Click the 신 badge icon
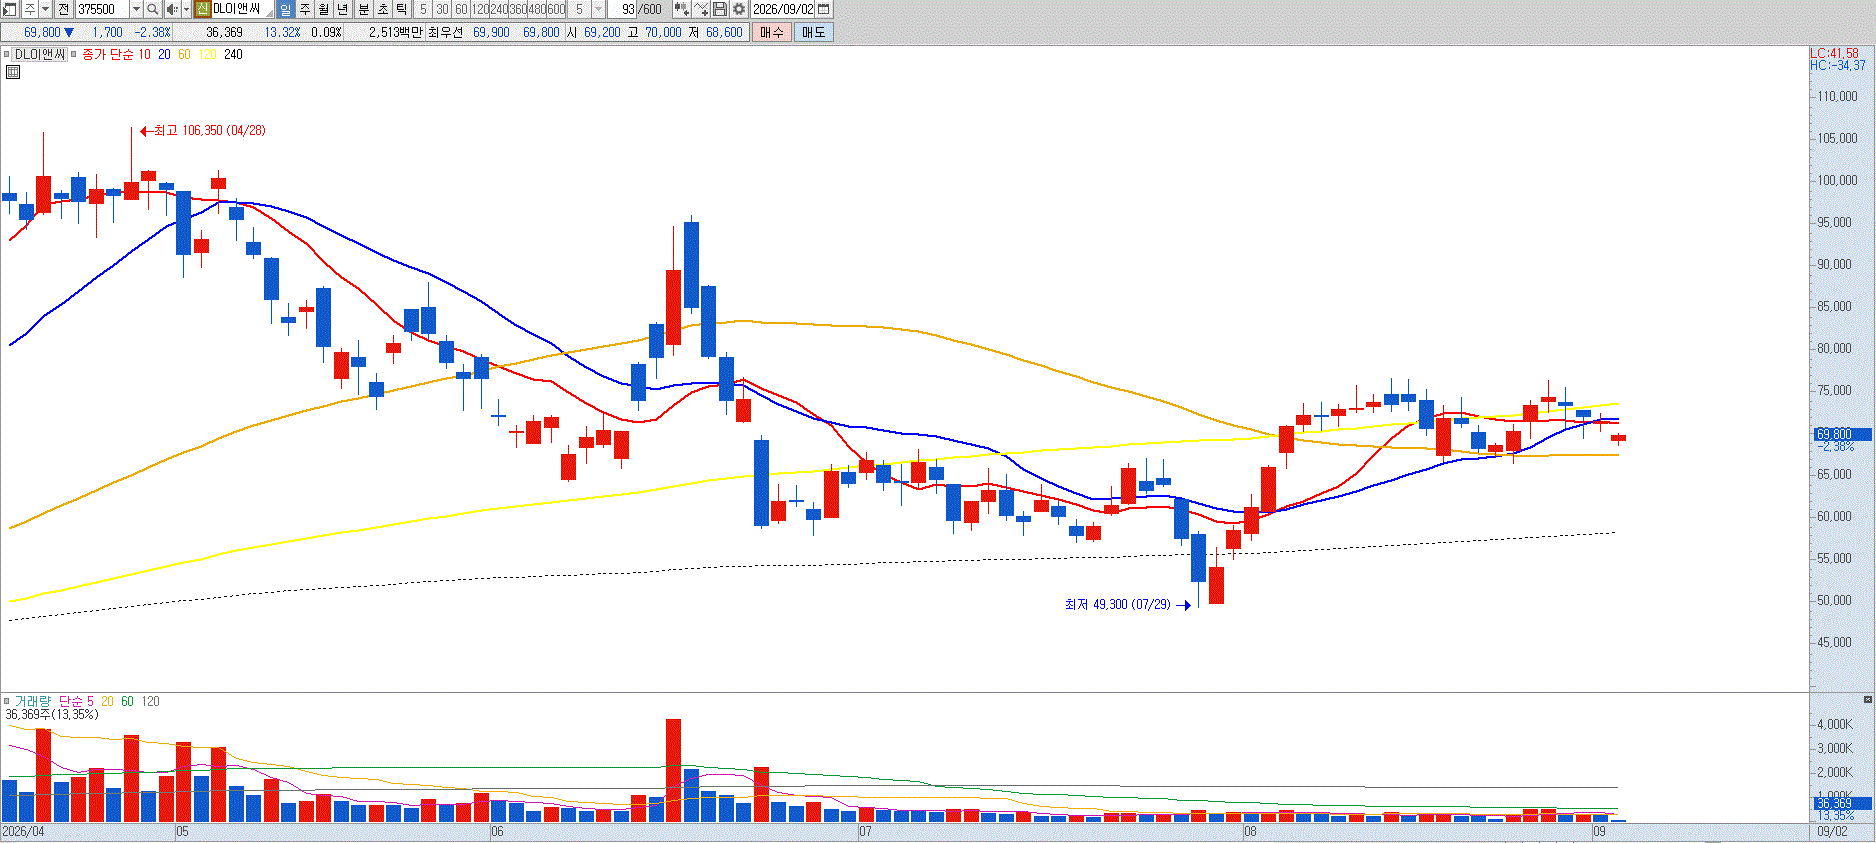The height and width of the screenshot is (843, 1876). [202, 9]
